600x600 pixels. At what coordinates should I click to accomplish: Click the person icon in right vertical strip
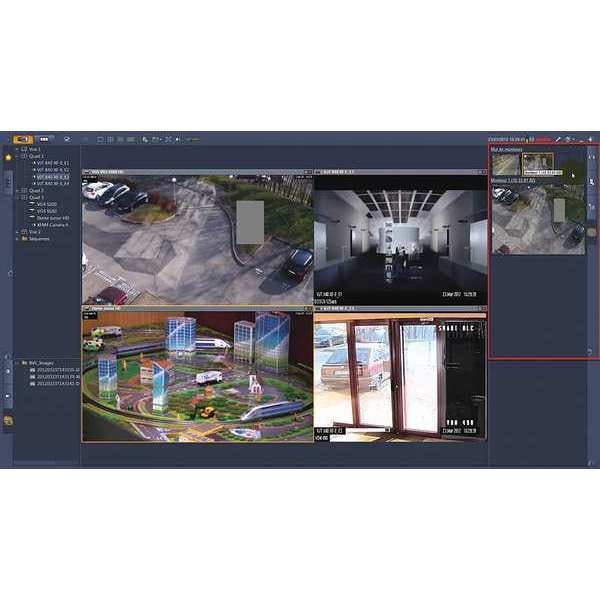pos(591,182)
